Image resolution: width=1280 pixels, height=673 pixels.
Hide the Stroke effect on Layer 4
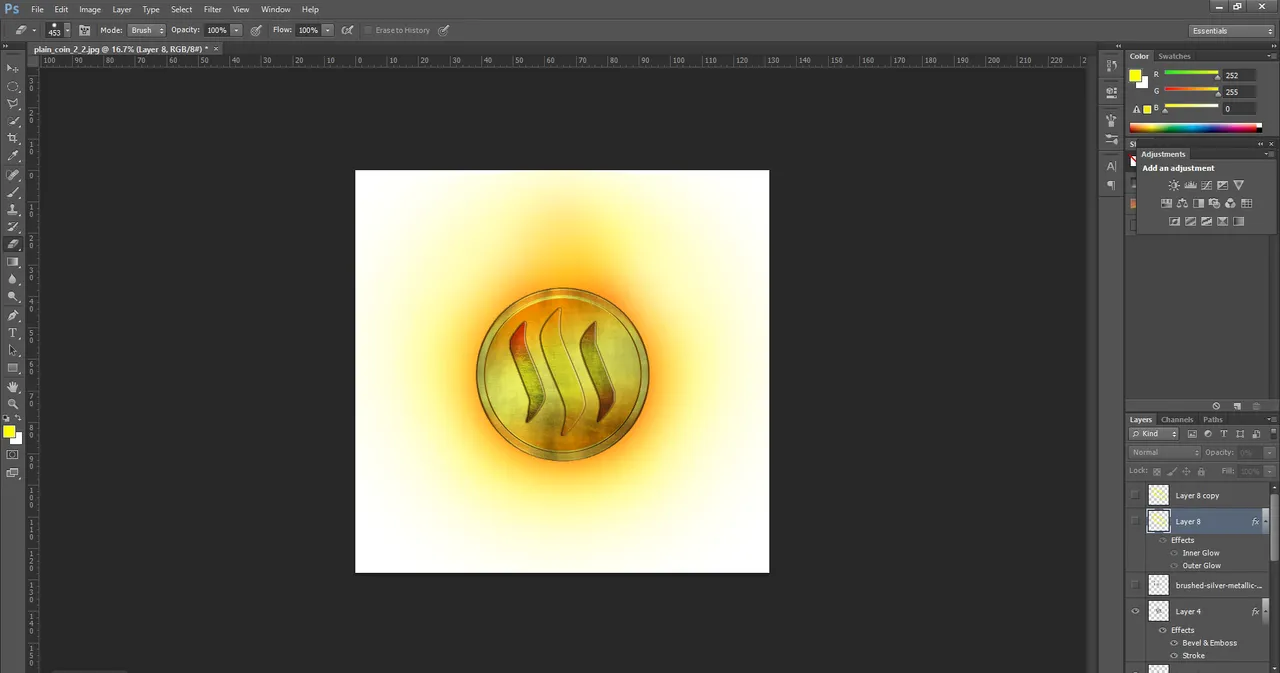tap(1174, 656)
